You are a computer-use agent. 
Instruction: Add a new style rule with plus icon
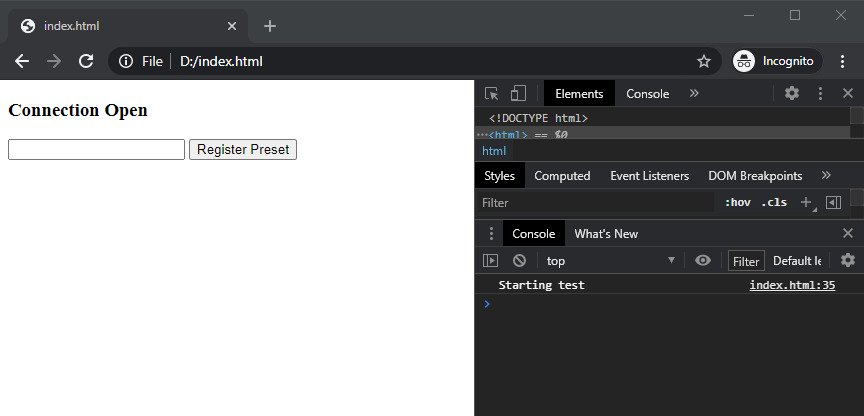pos(806,202)
